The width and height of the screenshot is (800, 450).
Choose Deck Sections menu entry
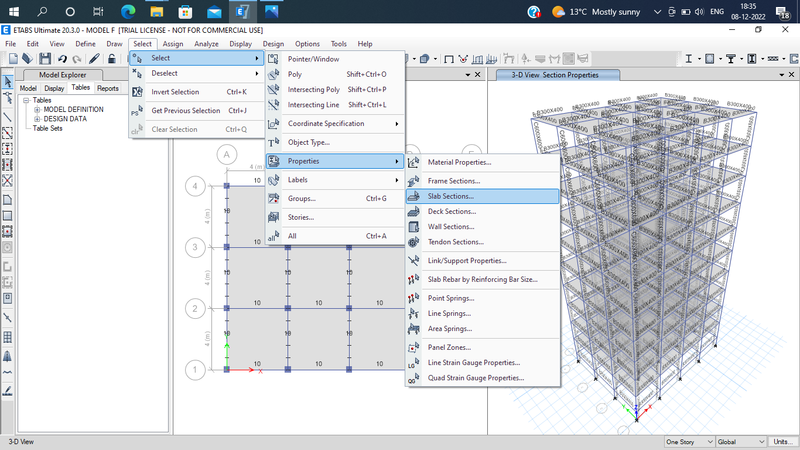point(483,211)
